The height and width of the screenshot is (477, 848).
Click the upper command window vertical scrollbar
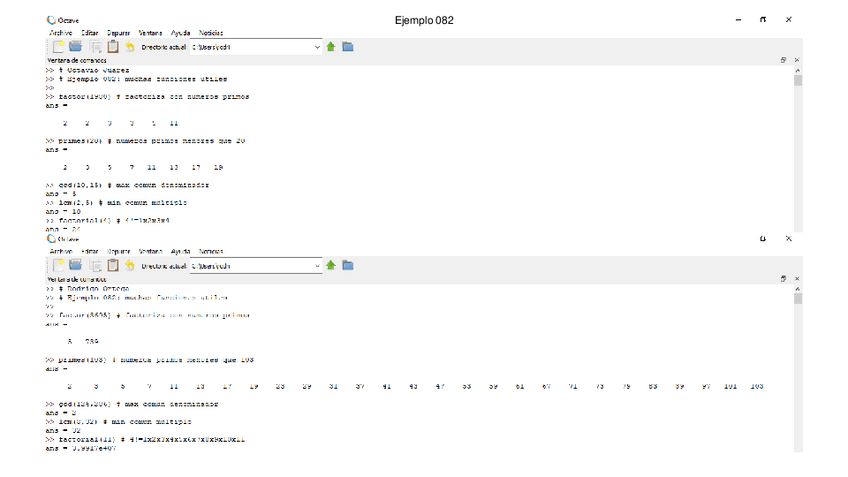point(798,150)
